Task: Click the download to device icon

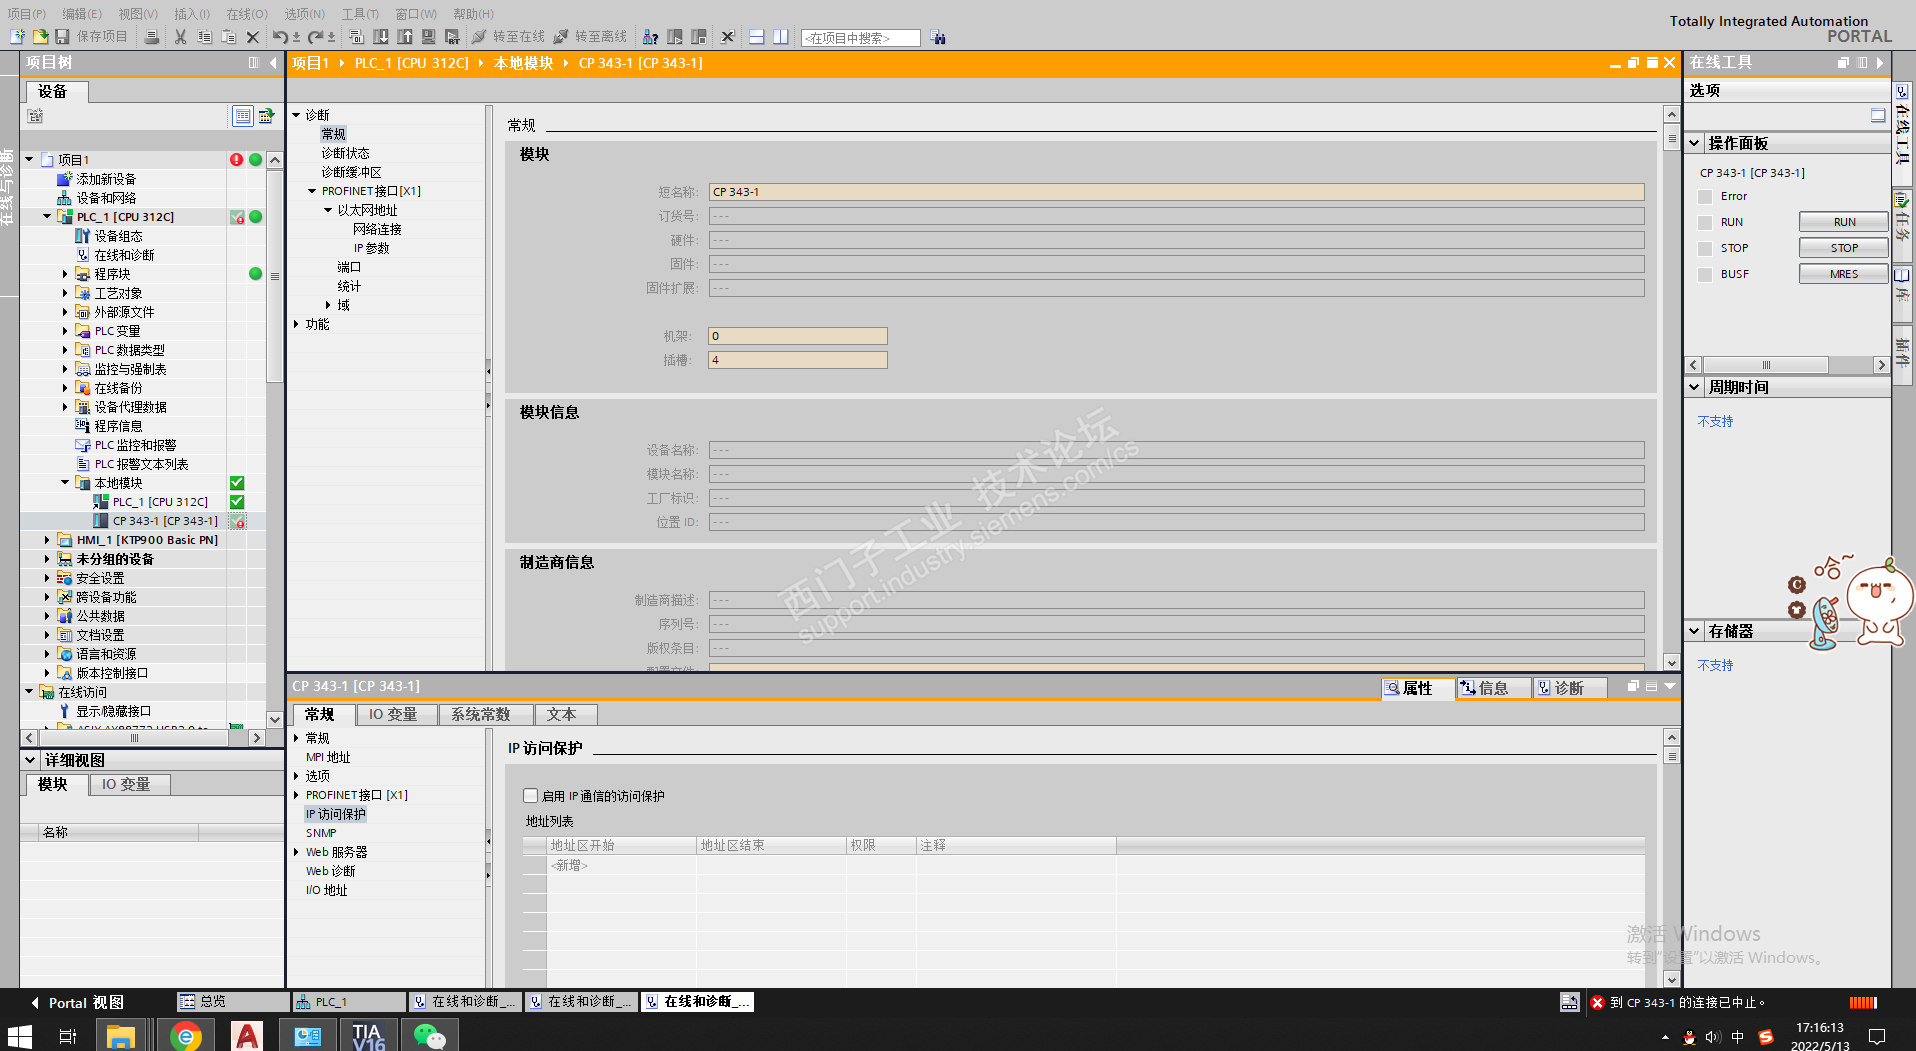Action: tap(381, 37)
